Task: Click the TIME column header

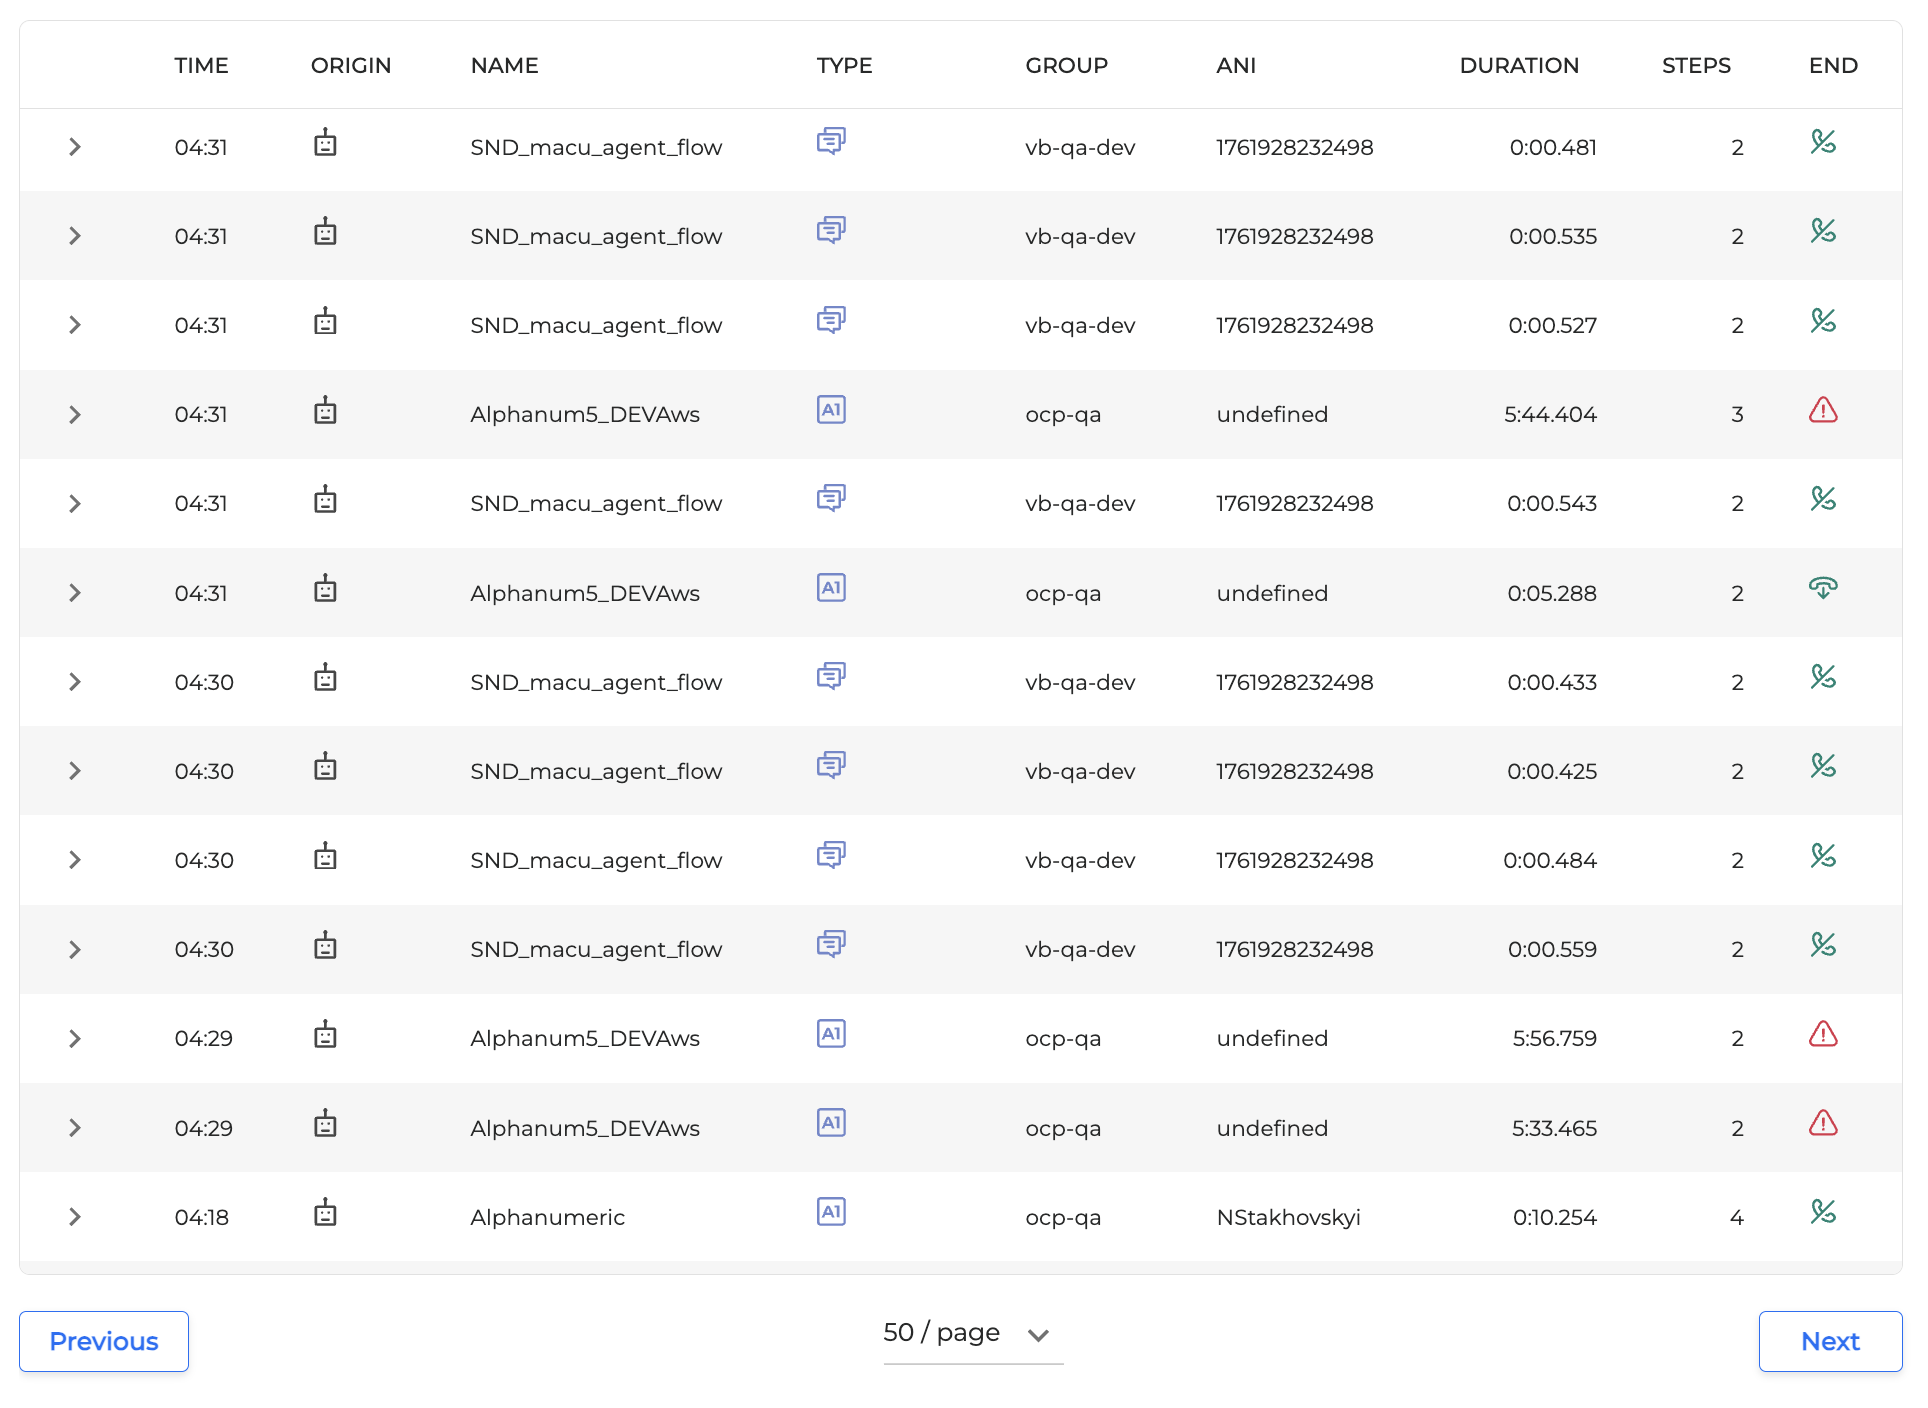Action: pos(201,66)
